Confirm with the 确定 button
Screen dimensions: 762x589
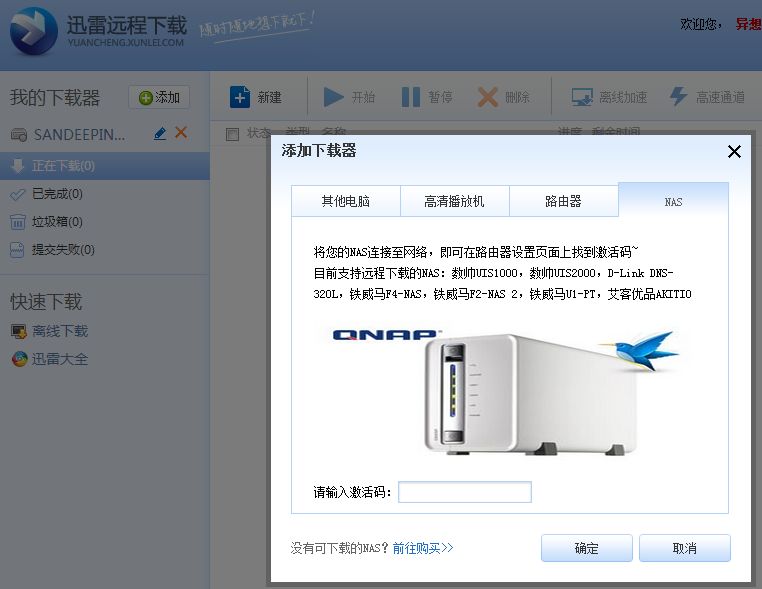(587, 548)
